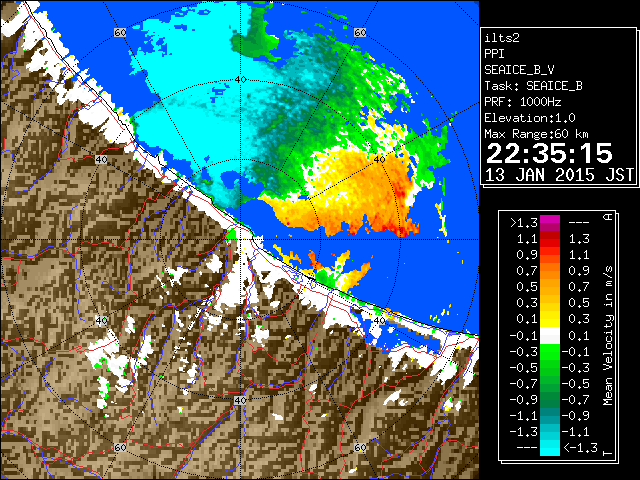Select the 'ilts2' radar name text

click(502, 38)
